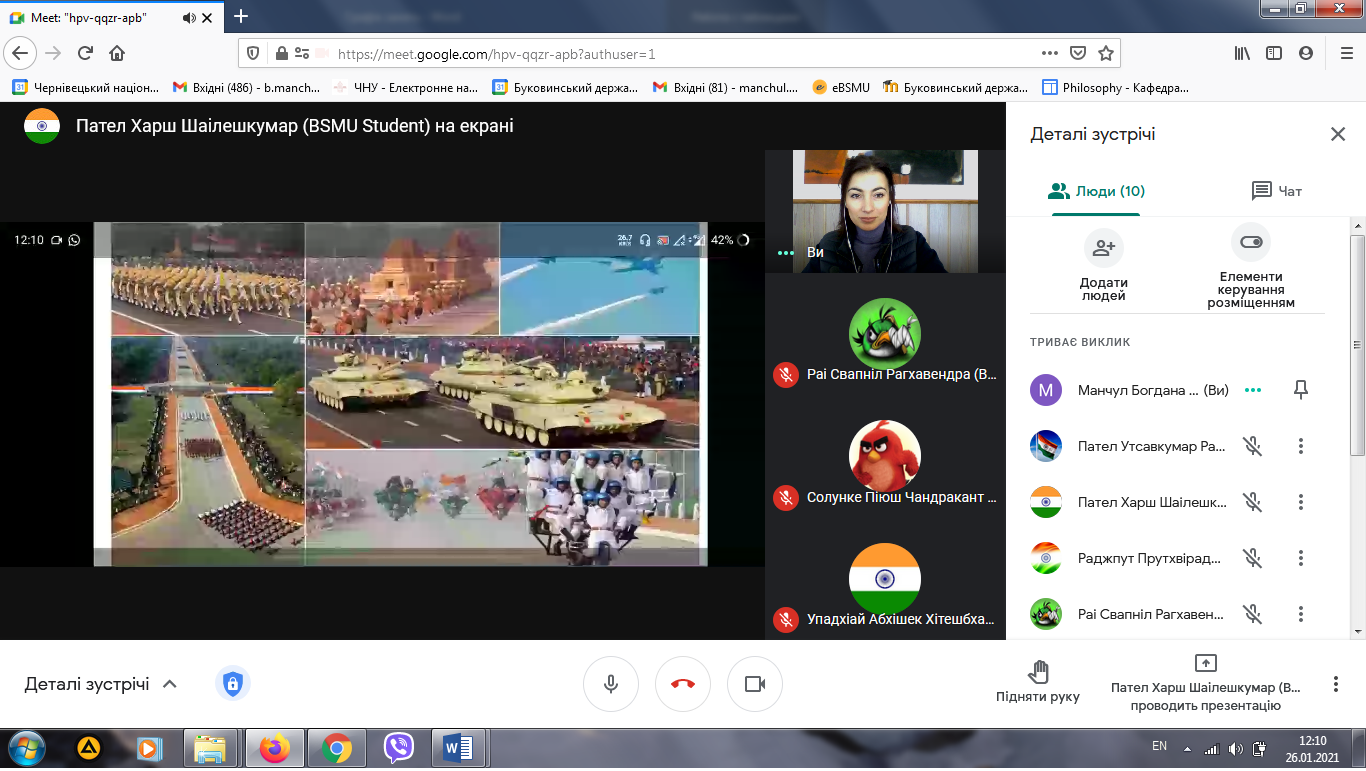The width and height of the screenshot is (1366, 771).
Task: Open page actions three-dot menu in address bar
Action: tap(1049, 53)
